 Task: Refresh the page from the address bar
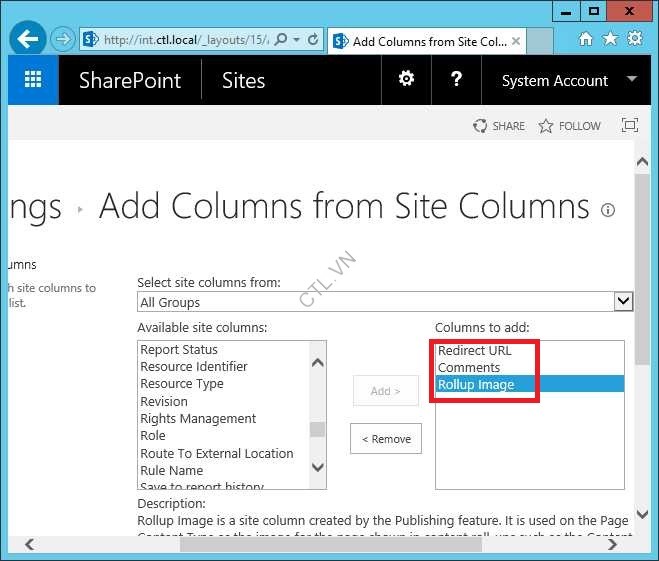pyautogui.click(x=313, y=40)
